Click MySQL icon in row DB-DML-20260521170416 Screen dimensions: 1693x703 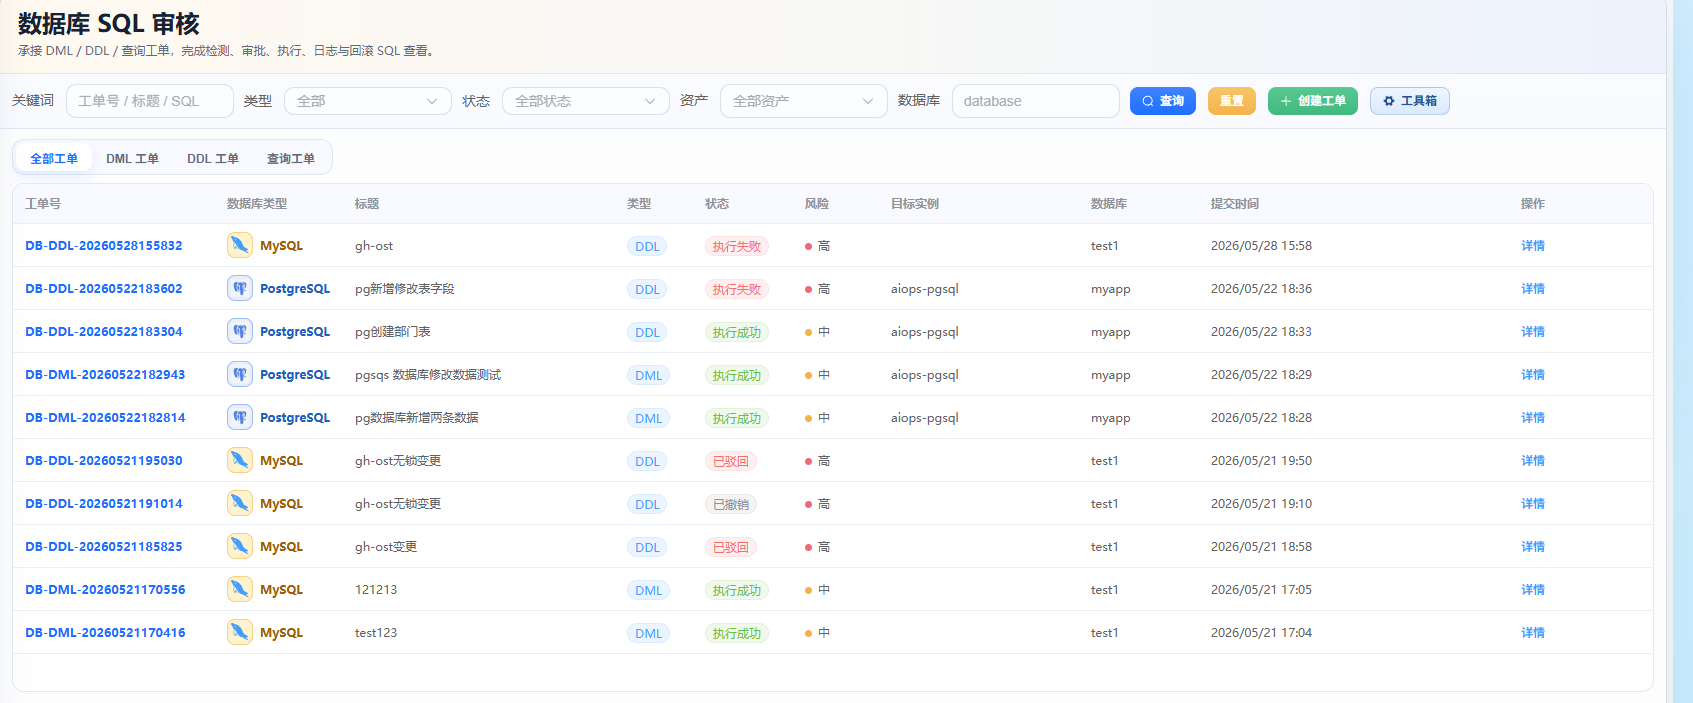[x=240, y=632]
